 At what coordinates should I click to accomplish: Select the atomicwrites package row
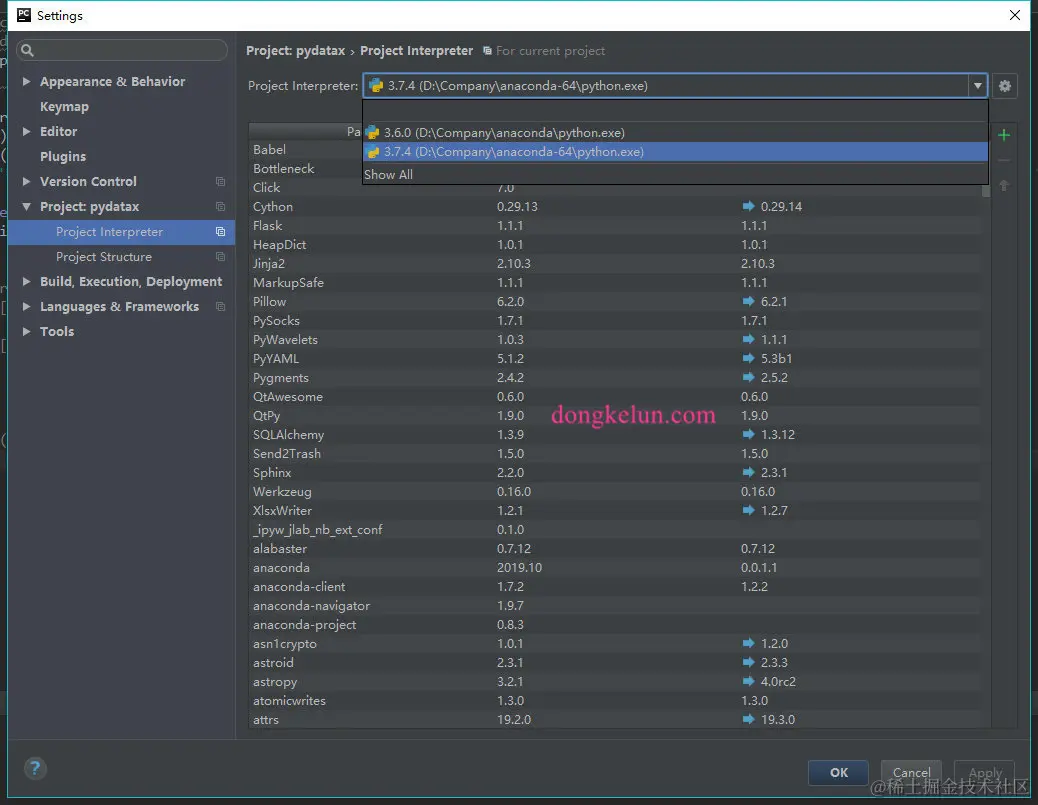coord(616,700)
